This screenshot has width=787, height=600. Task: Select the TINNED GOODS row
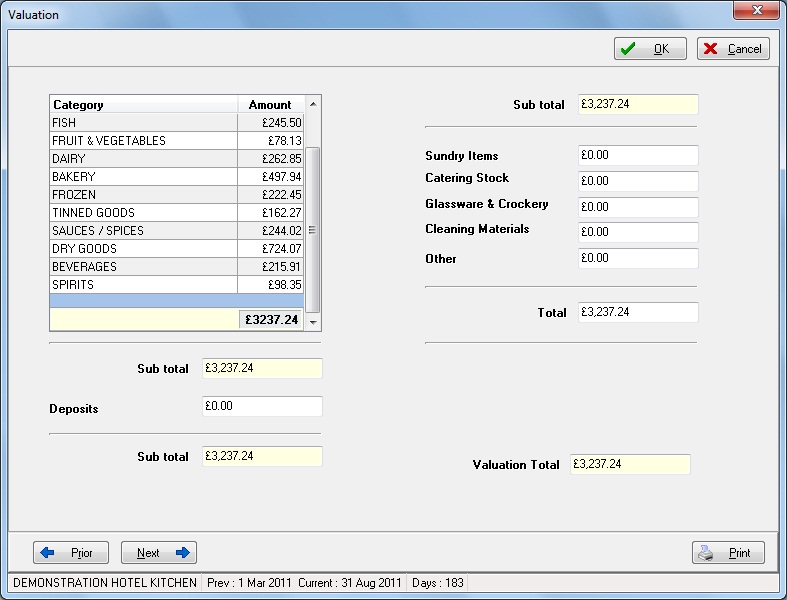[177, 213]
